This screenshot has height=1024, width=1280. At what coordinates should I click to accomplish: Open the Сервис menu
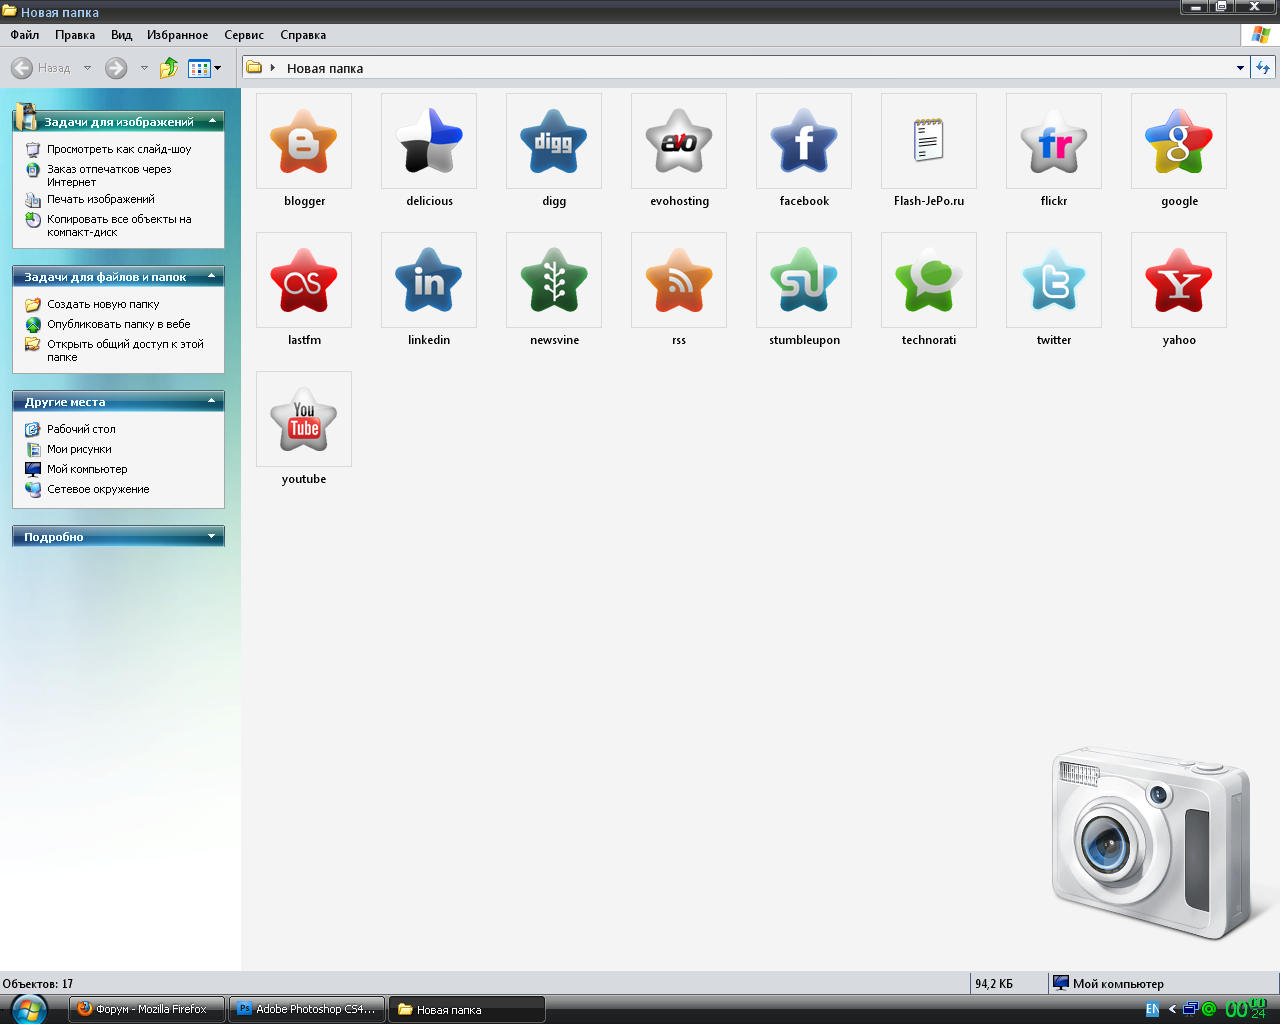pos(244,35)
